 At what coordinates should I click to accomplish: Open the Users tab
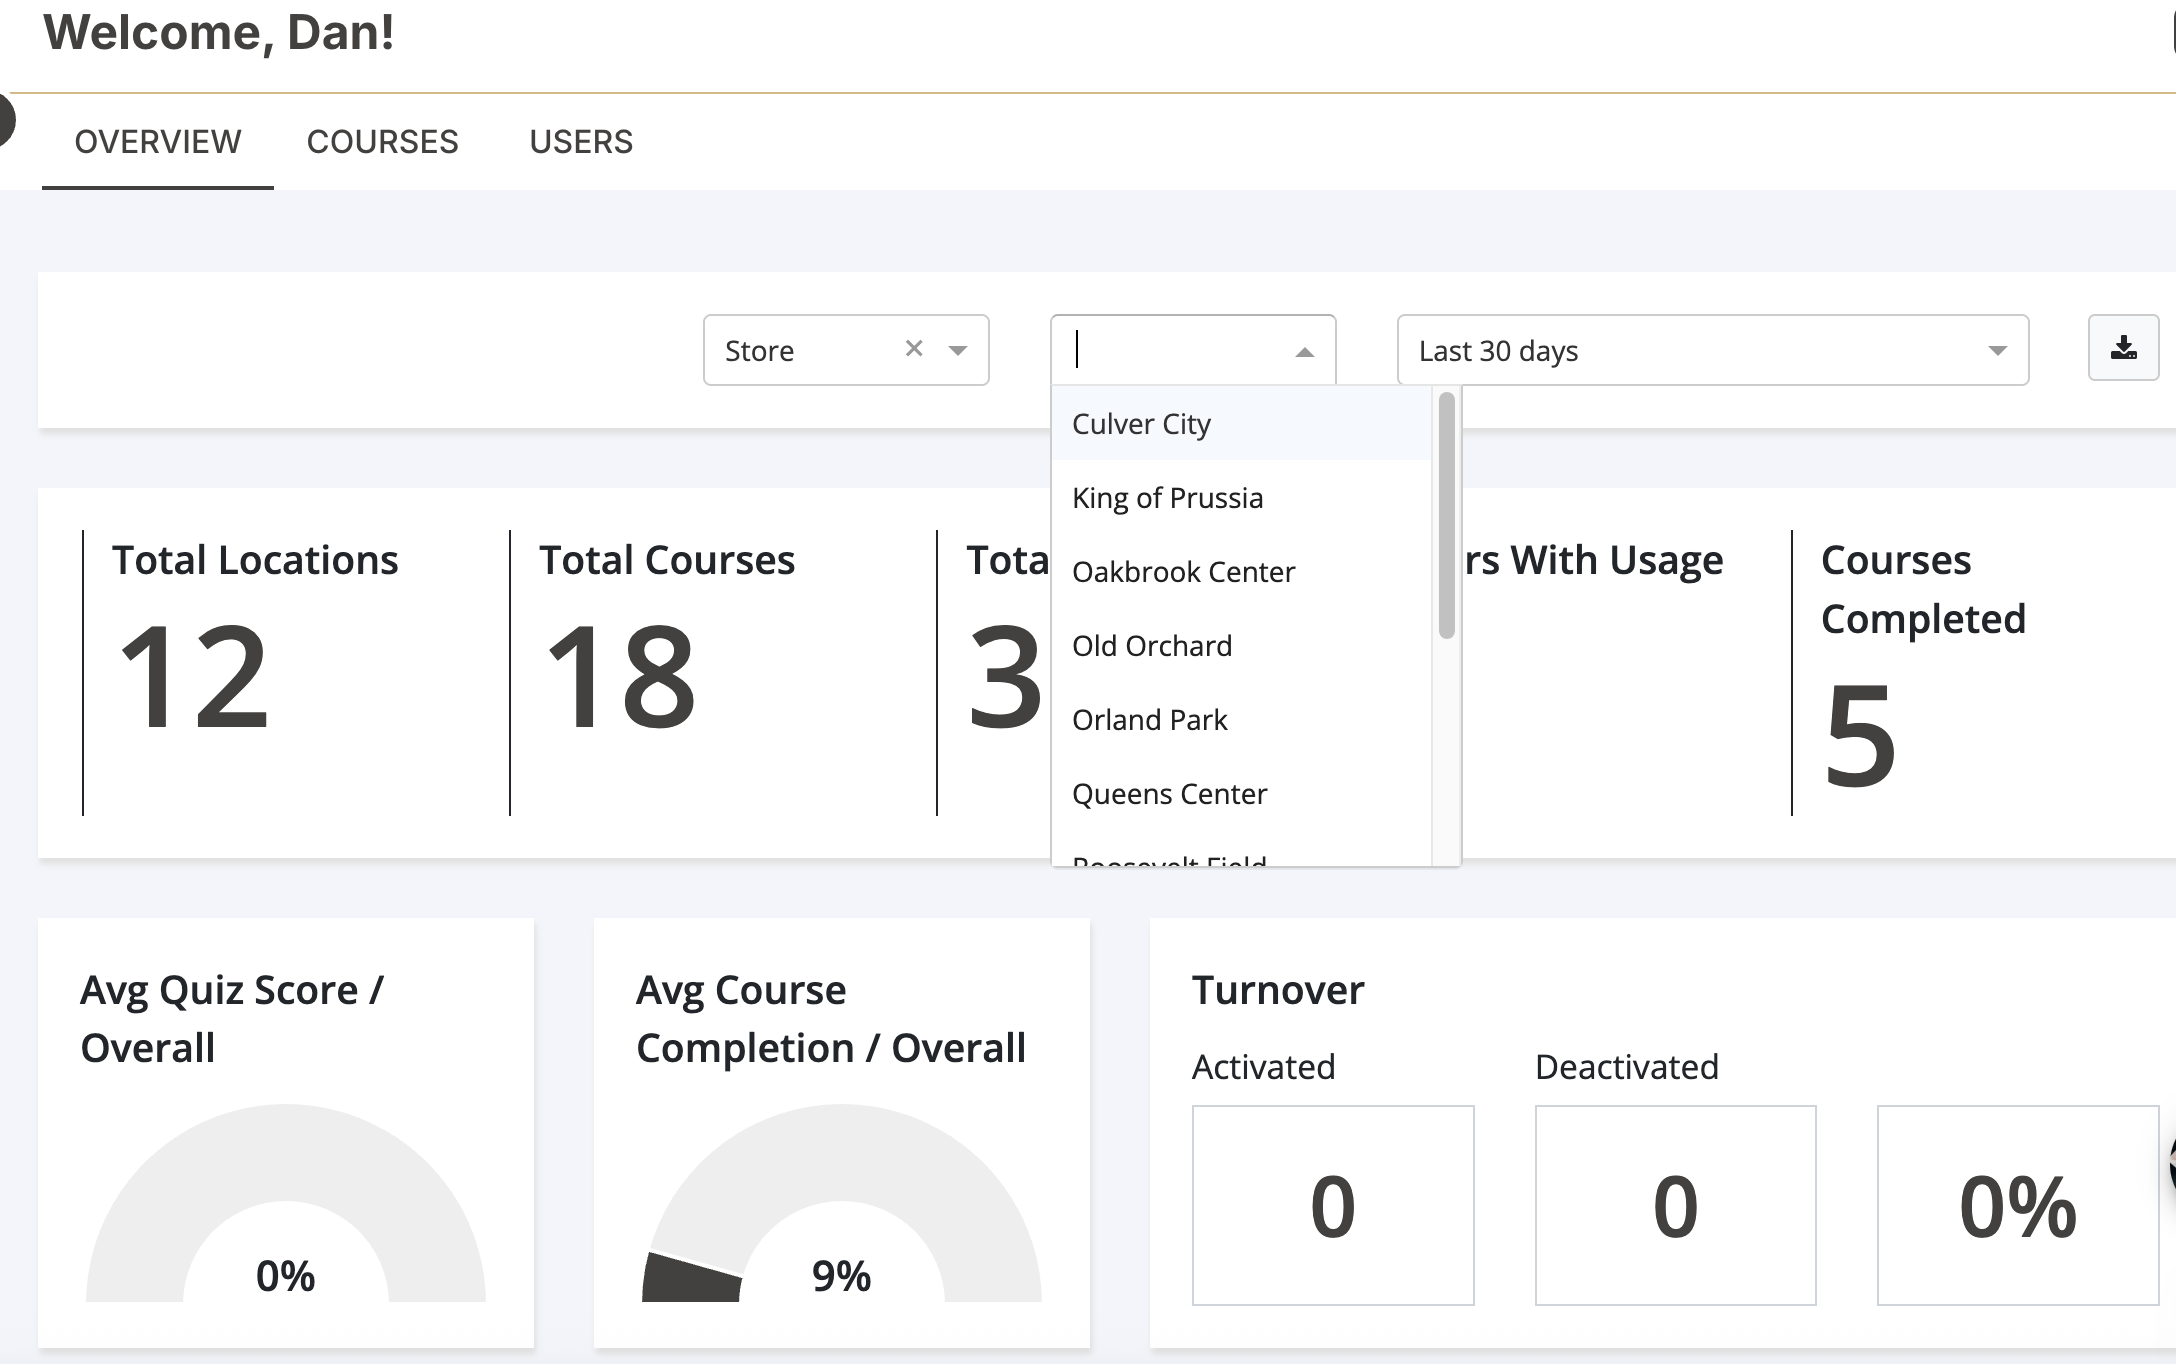pos(581,142)
